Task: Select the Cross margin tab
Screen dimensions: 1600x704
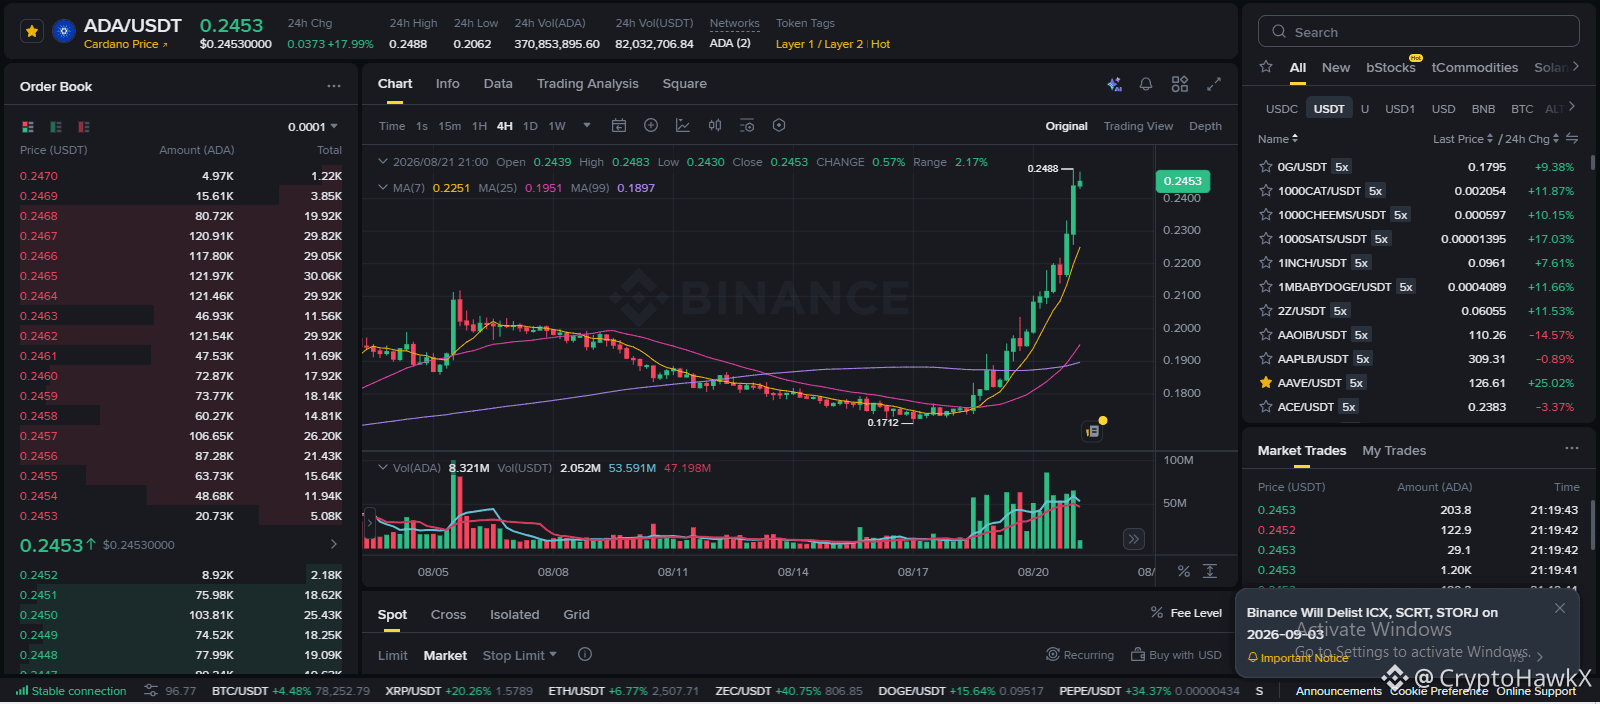Action: coord(448,615)
